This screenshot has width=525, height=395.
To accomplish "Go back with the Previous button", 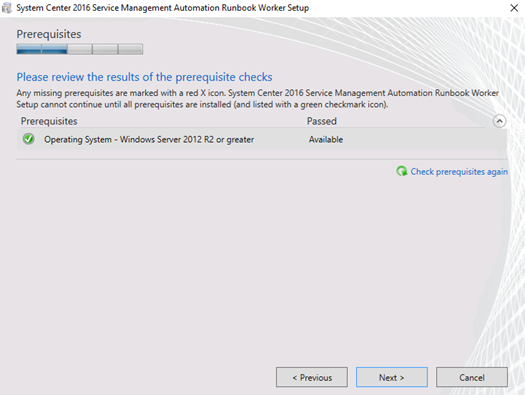I will click(312, 377).
